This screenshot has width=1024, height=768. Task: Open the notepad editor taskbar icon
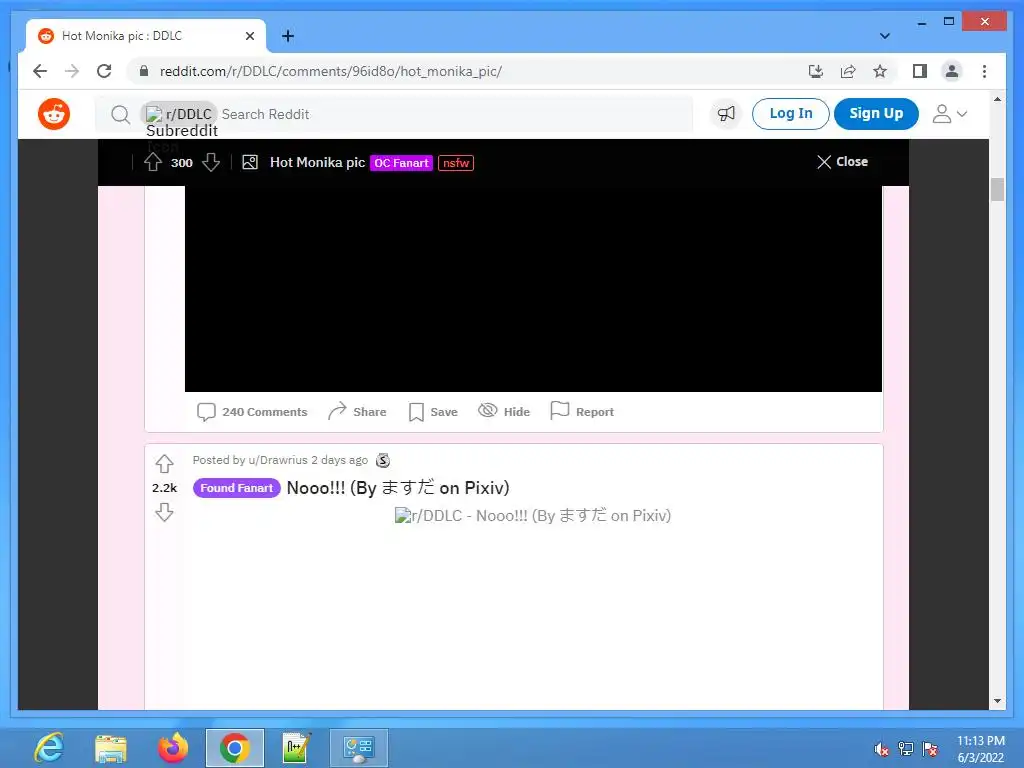(296, 748)
